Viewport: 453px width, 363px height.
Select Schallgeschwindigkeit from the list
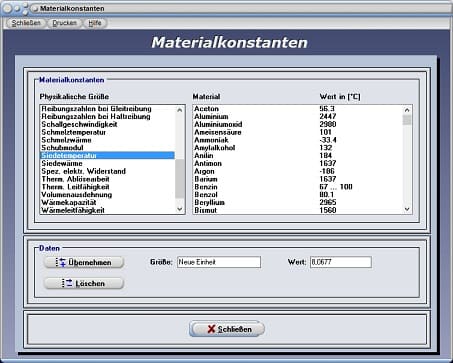107,124
